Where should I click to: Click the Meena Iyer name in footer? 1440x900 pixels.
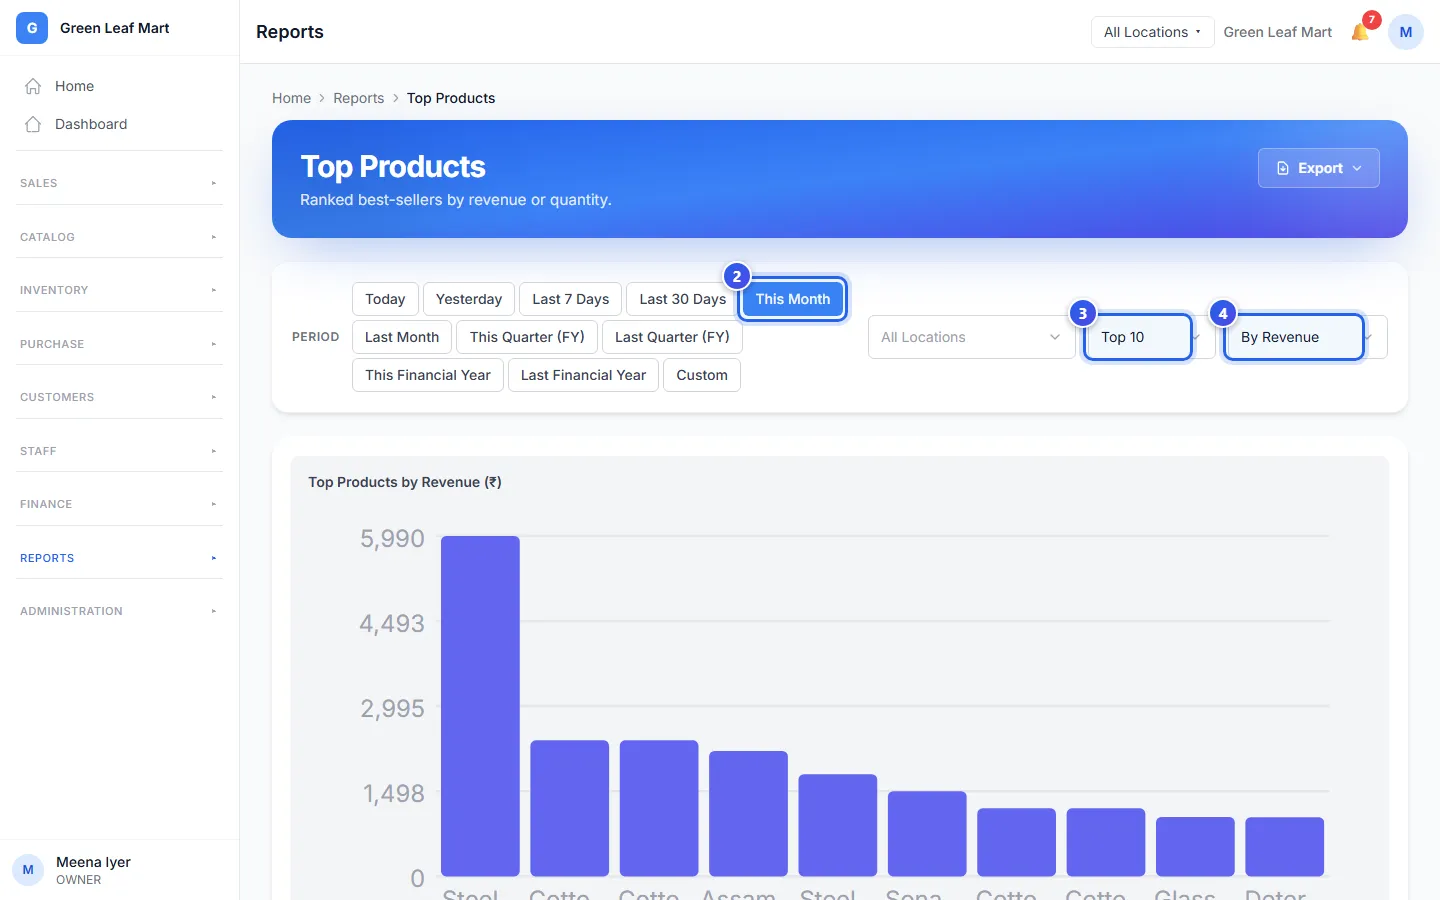click(x=93, y=862)
